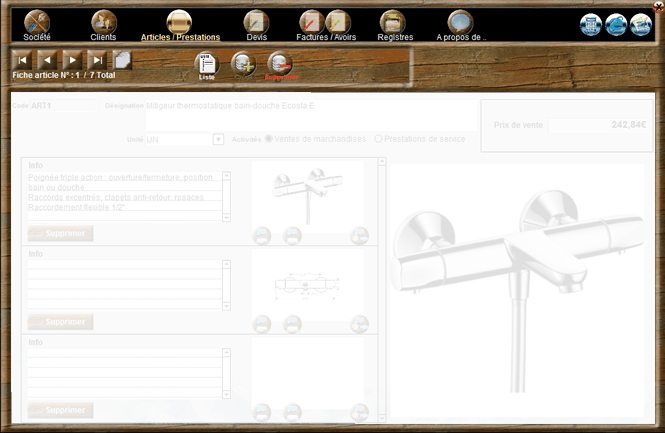Image resolution: width=665 pixels, height=433 pixels.
Task: Open the A propos de icon
Action: point(460,21)
